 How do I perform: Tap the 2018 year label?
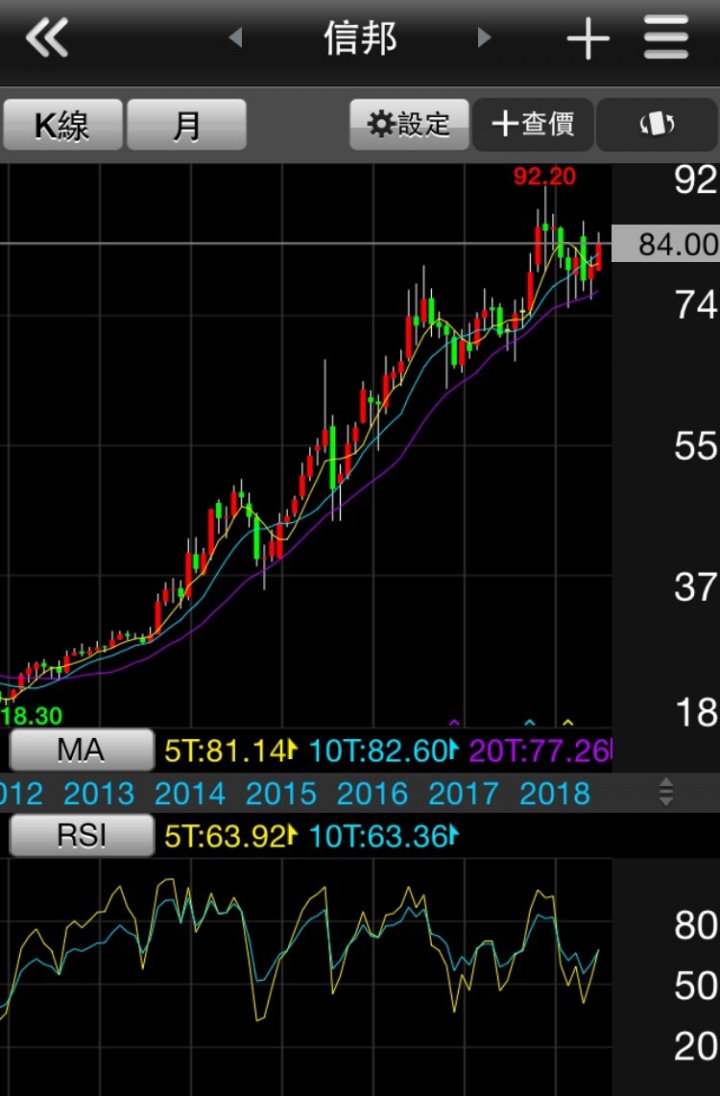555,793
